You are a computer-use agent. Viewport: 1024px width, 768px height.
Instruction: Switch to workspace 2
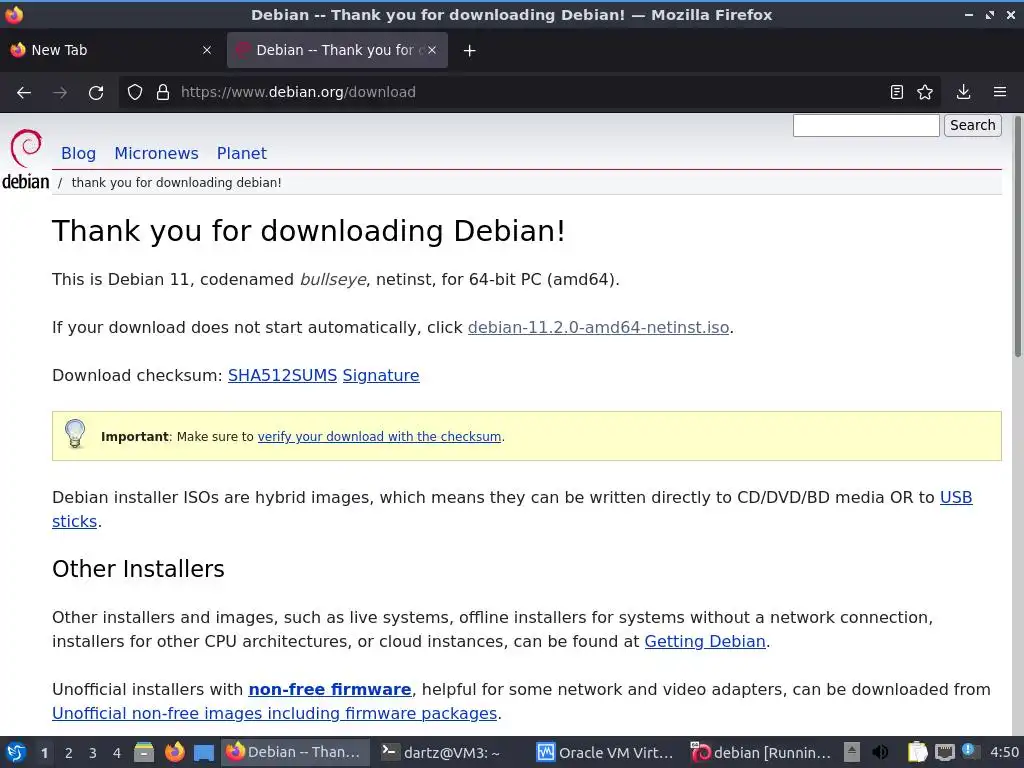(69, 753)
